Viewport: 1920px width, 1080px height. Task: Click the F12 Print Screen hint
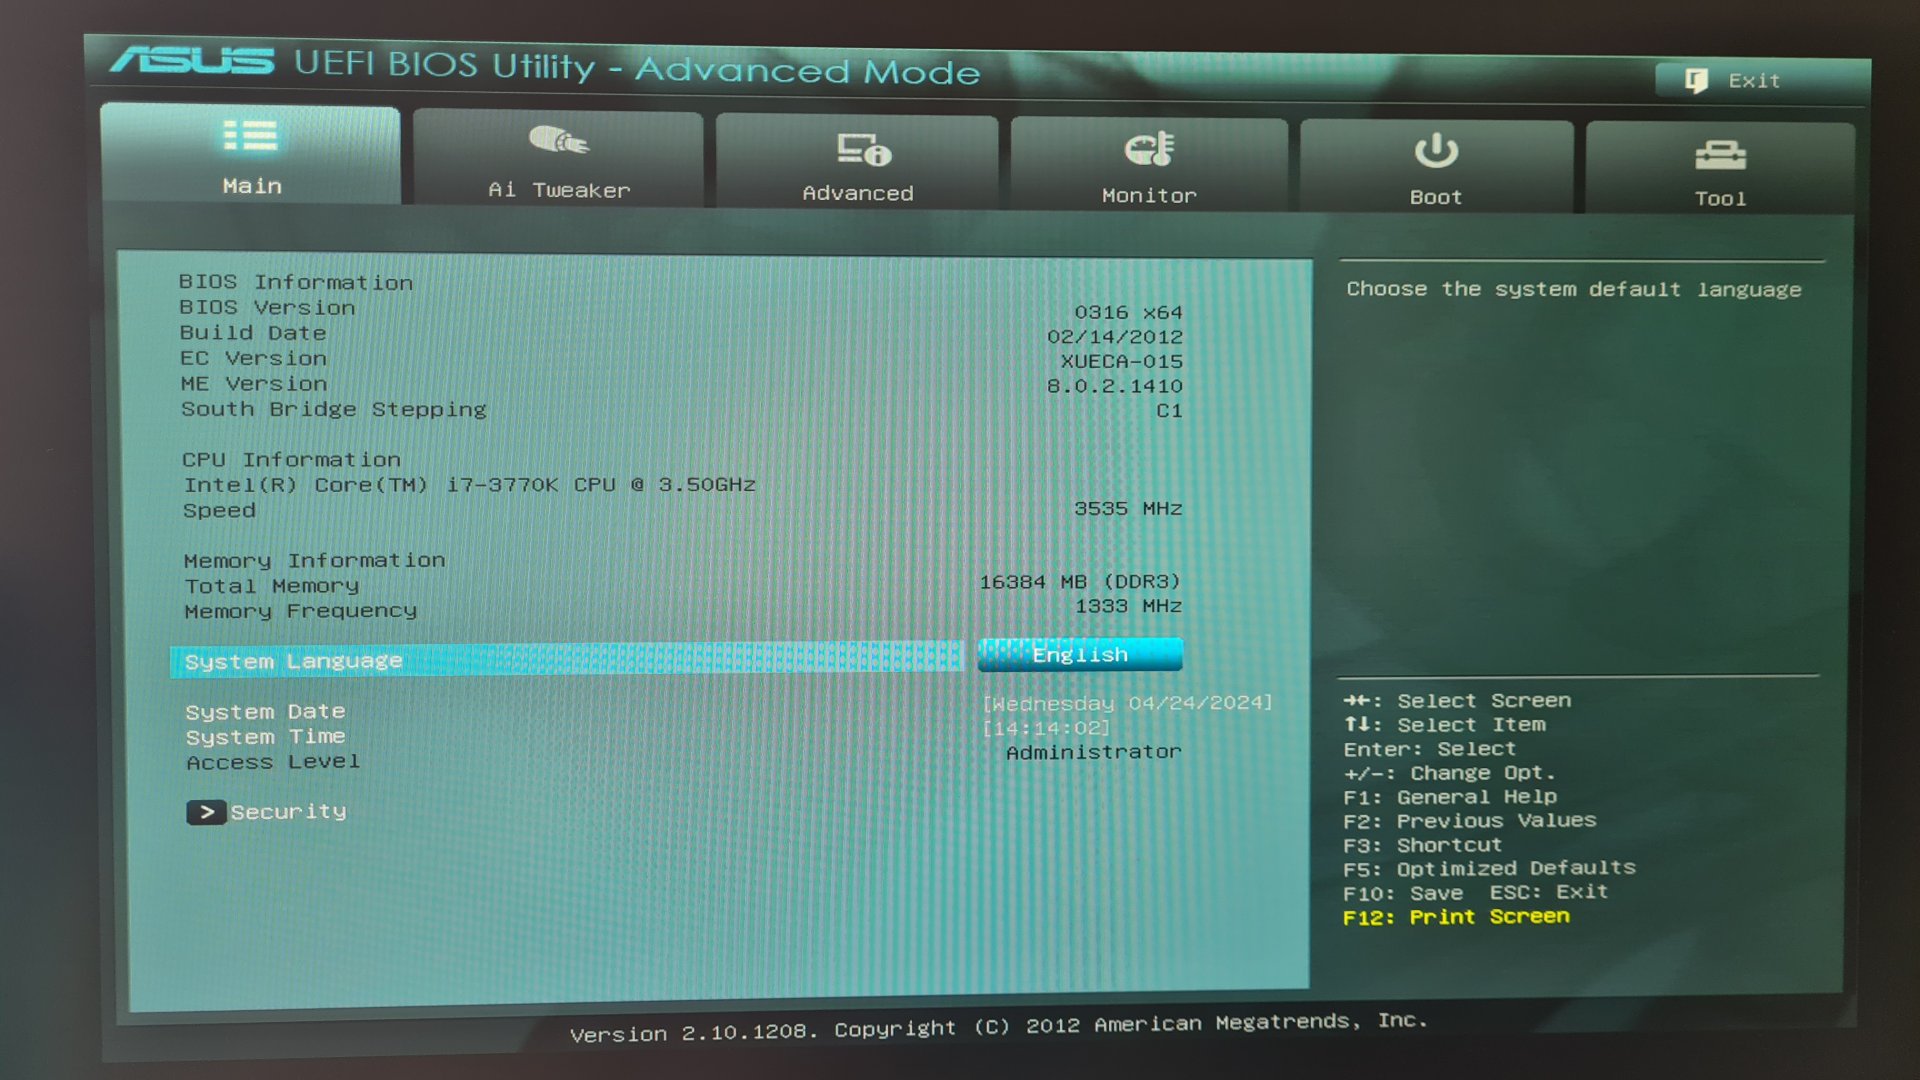[x=1456, y=917]
